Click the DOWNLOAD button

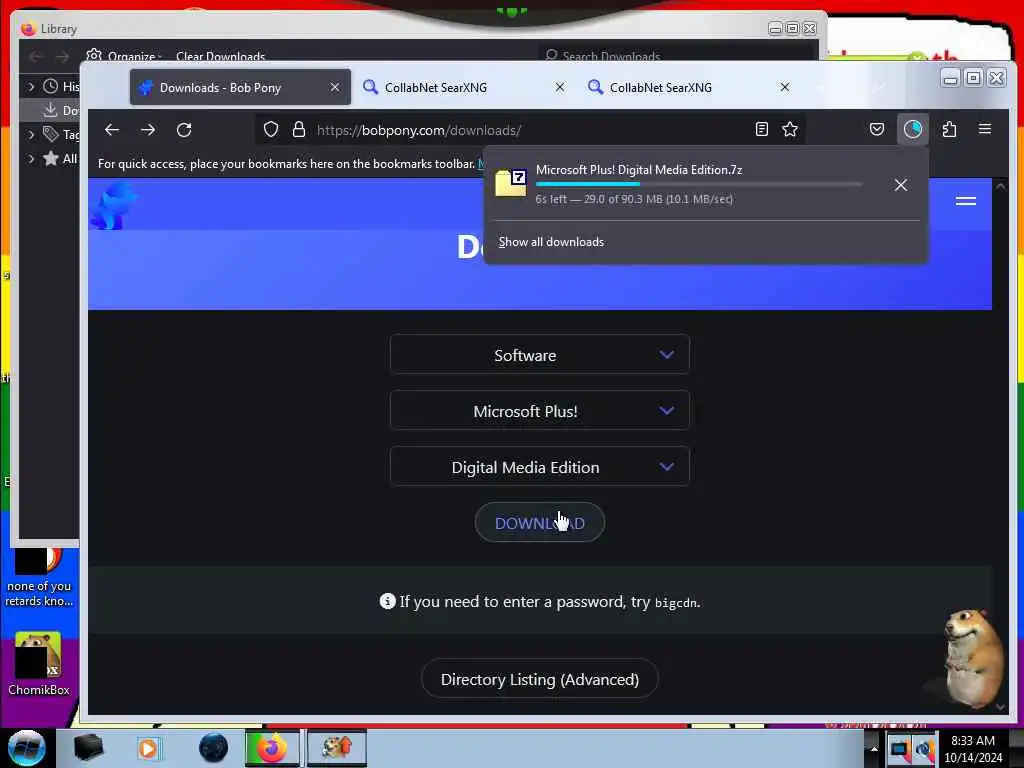coord(539,522)
